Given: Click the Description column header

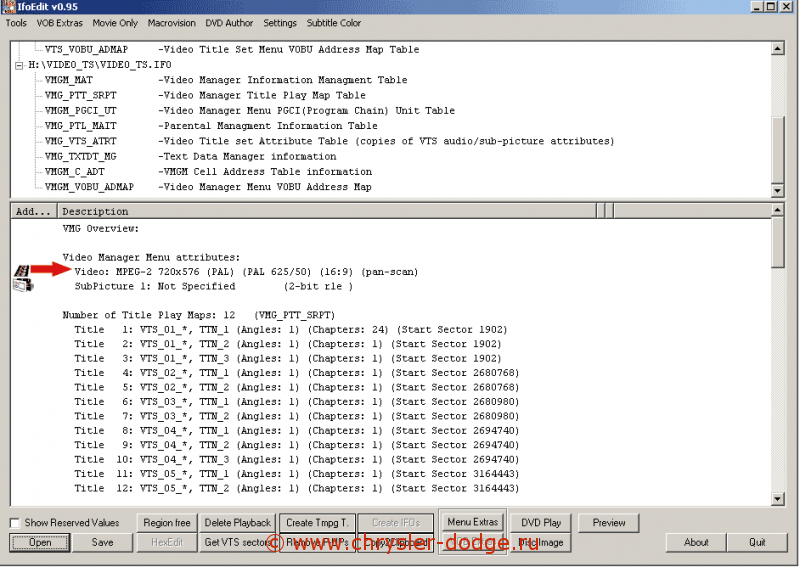Looking at the screenshot, I should tap(327, 211).
